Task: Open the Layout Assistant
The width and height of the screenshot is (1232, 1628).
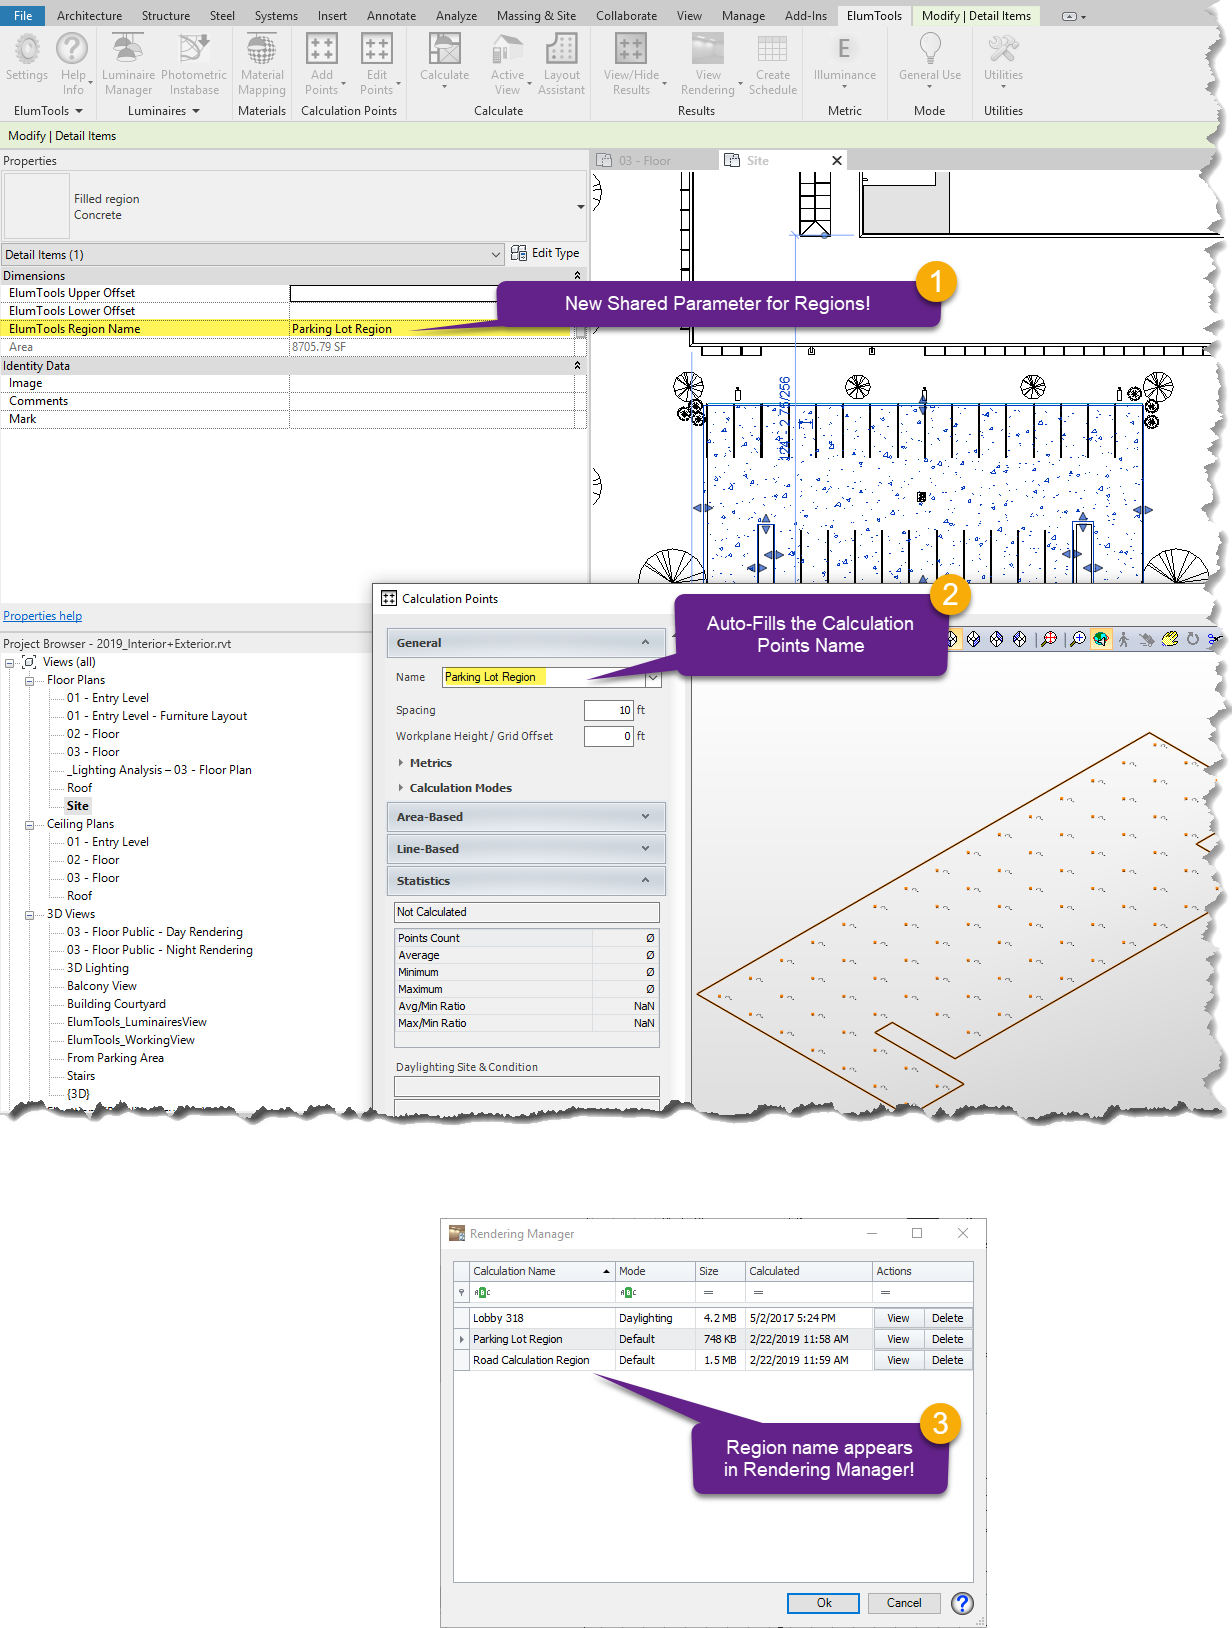Action: click(561, 63)
